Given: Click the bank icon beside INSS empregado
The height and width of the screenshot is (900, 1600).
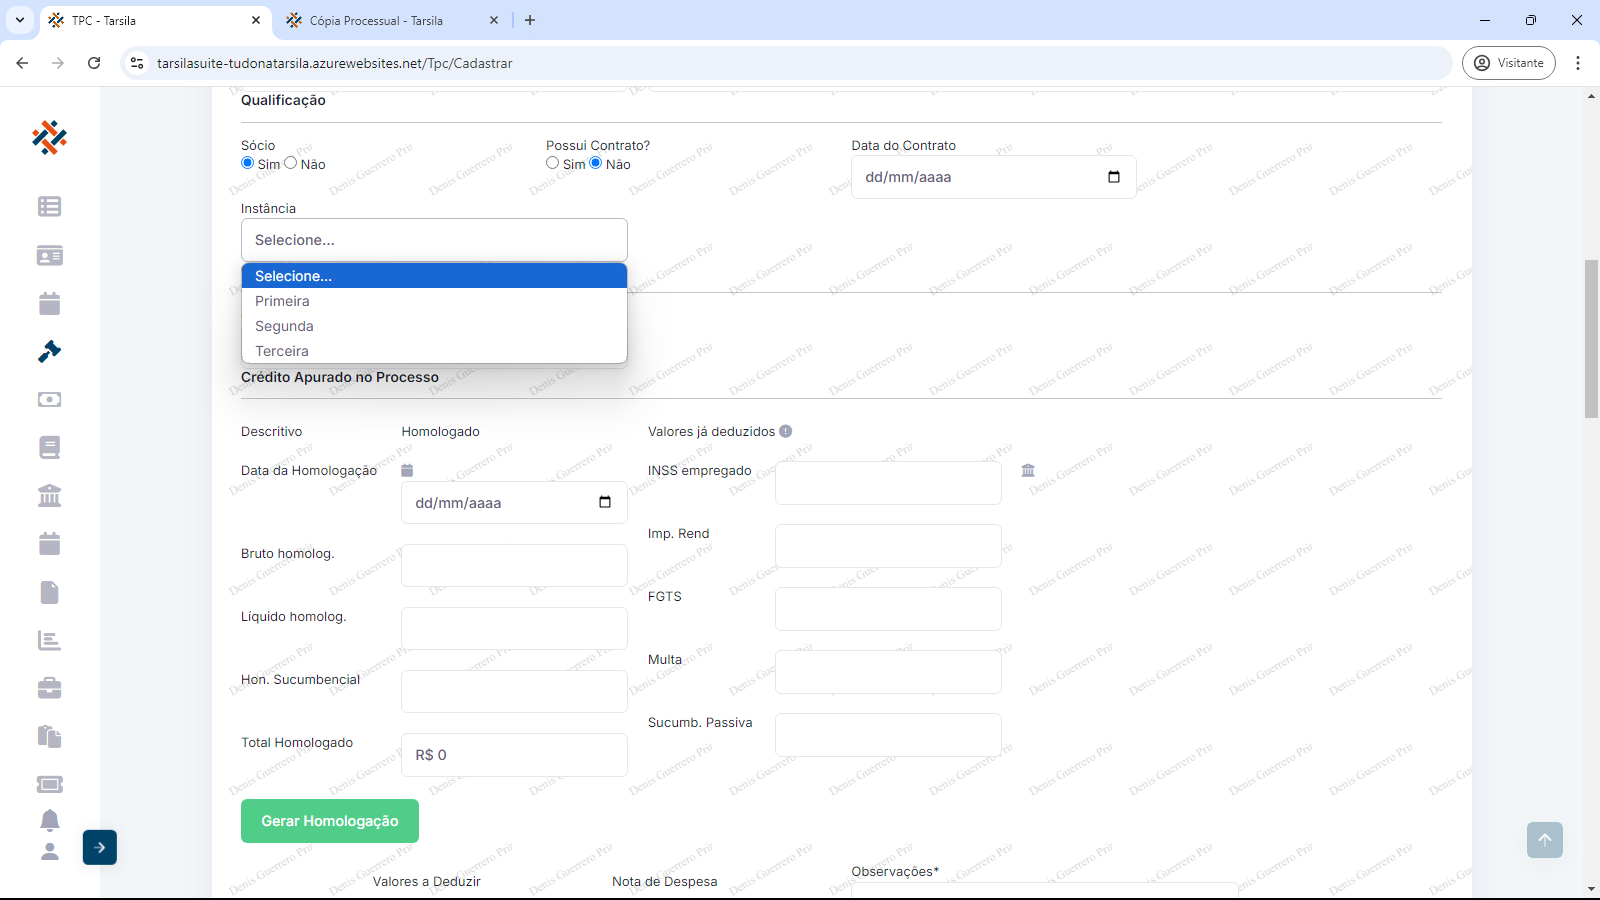Looking at the screenshot, I should tap(1028, 470).
